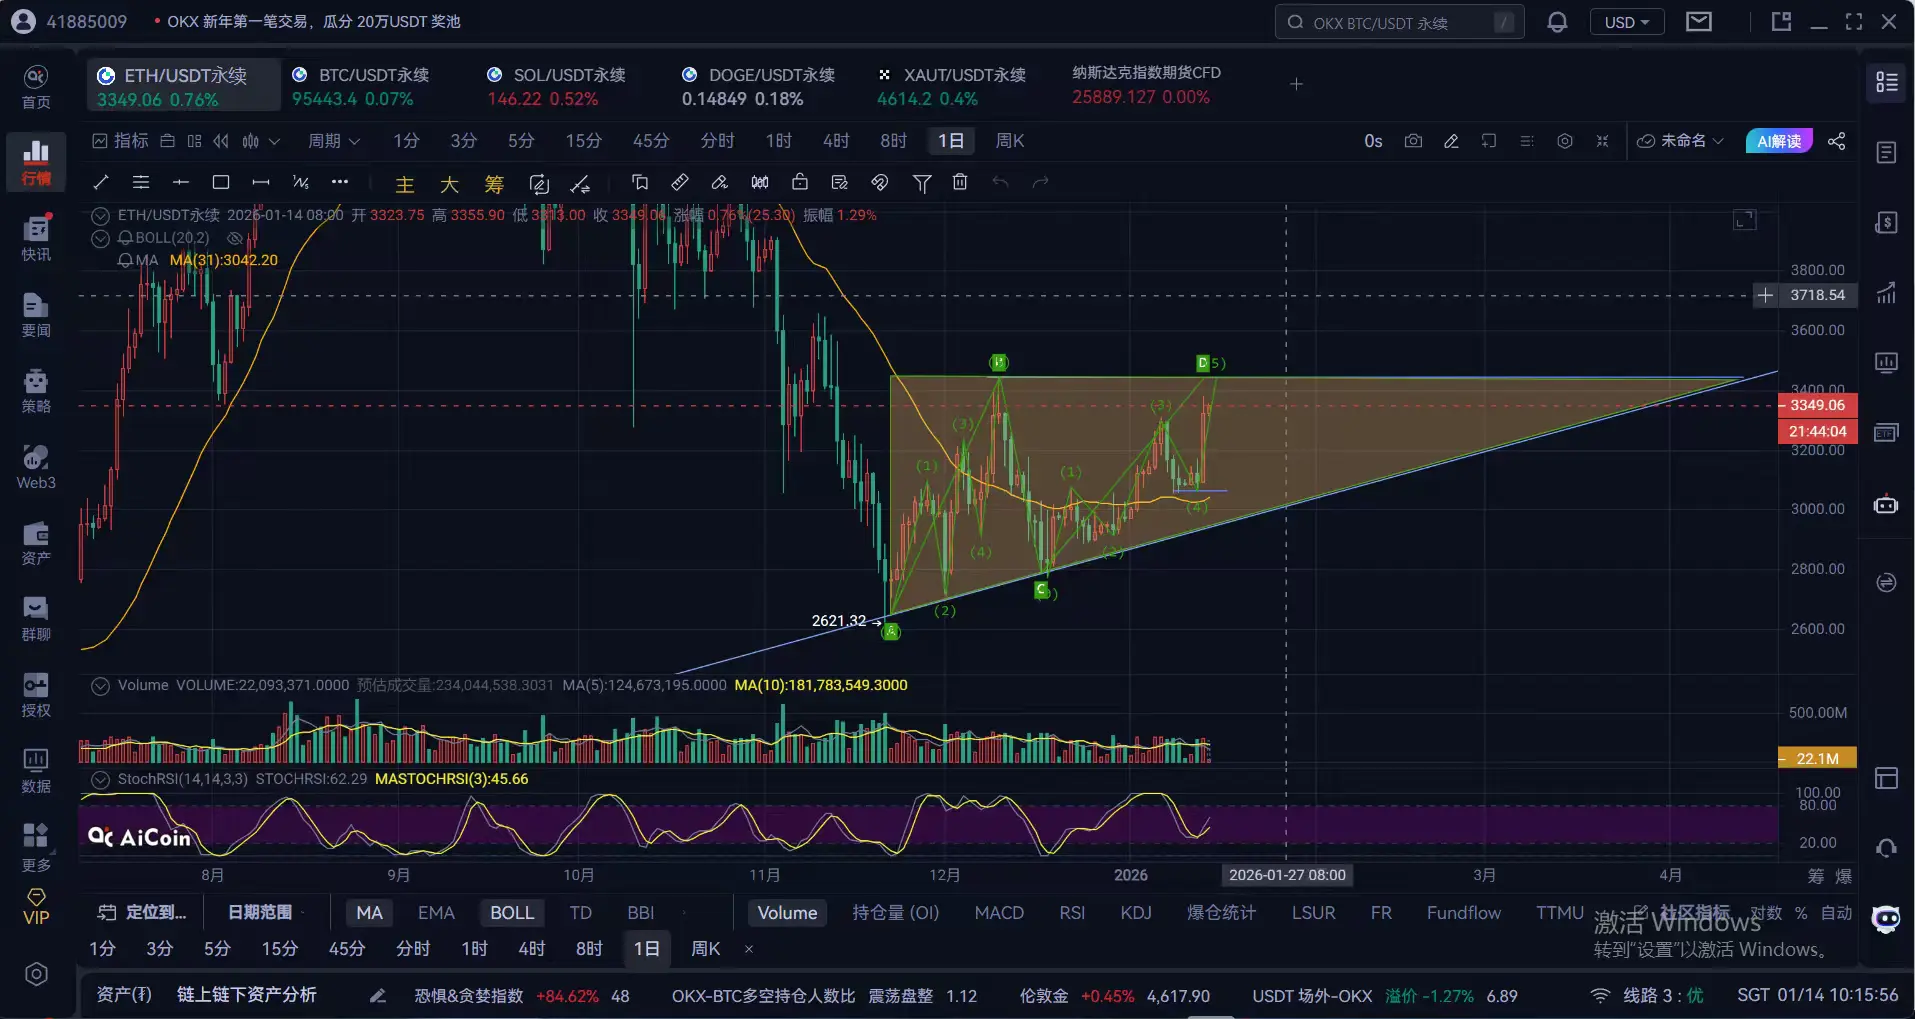Open notifications bell in title bar
1915x1019 pixels.
[x=1557, y=22]
